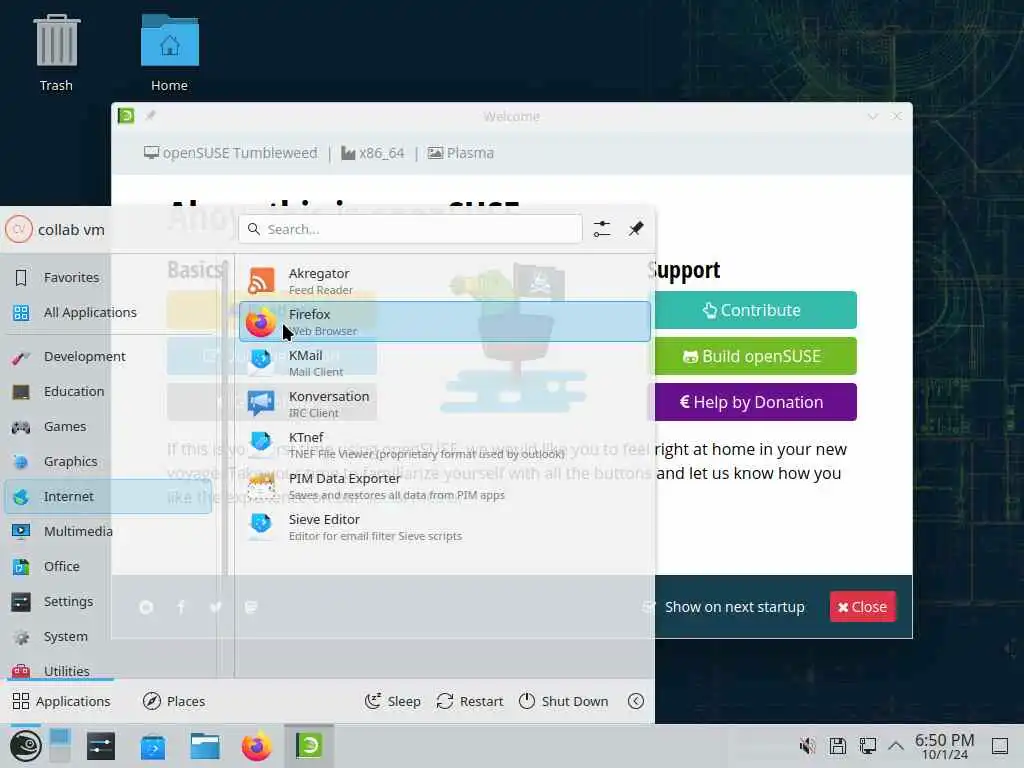1024x768 pixels.
Task: Open the Graphics category
Action: 108,462
